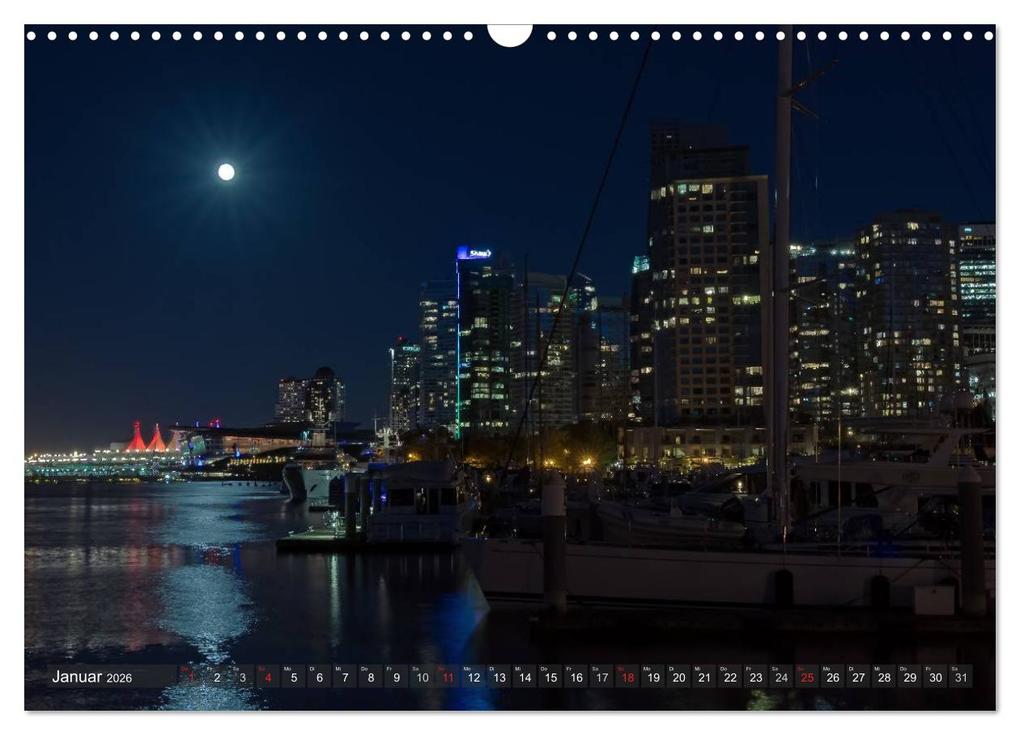The height and width of the screenshot is (735, 1020).
Task: Toggle selection of date 5 under Mo label
Action: pyautogui.click(x=294, y=677)
